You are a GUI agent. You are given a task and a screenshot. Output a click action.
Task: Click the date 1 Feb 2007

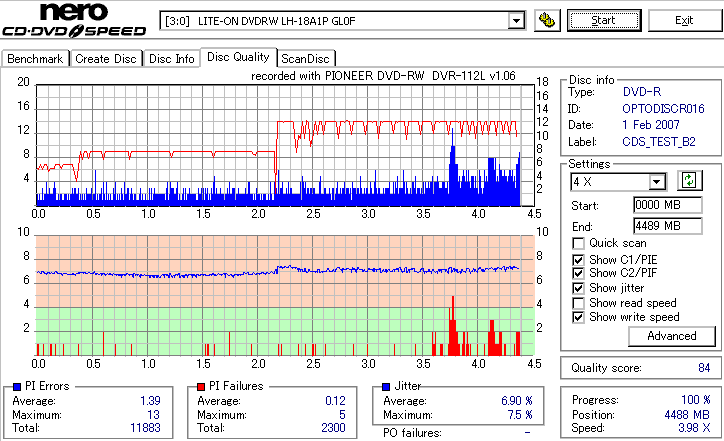tap(651, 125)
